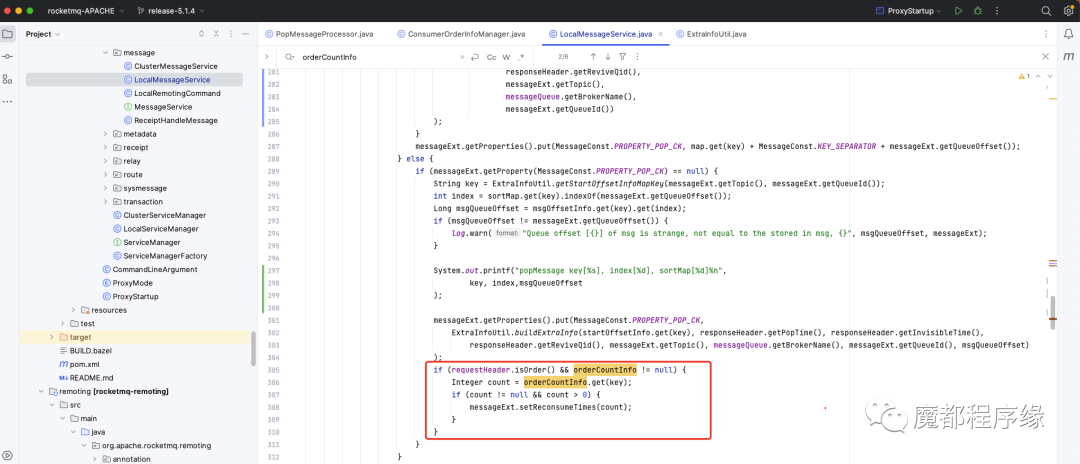This screenshot has width=1080, height=464.
Task: Open the Commit tool window icon
Action: [x=8, y=56]
